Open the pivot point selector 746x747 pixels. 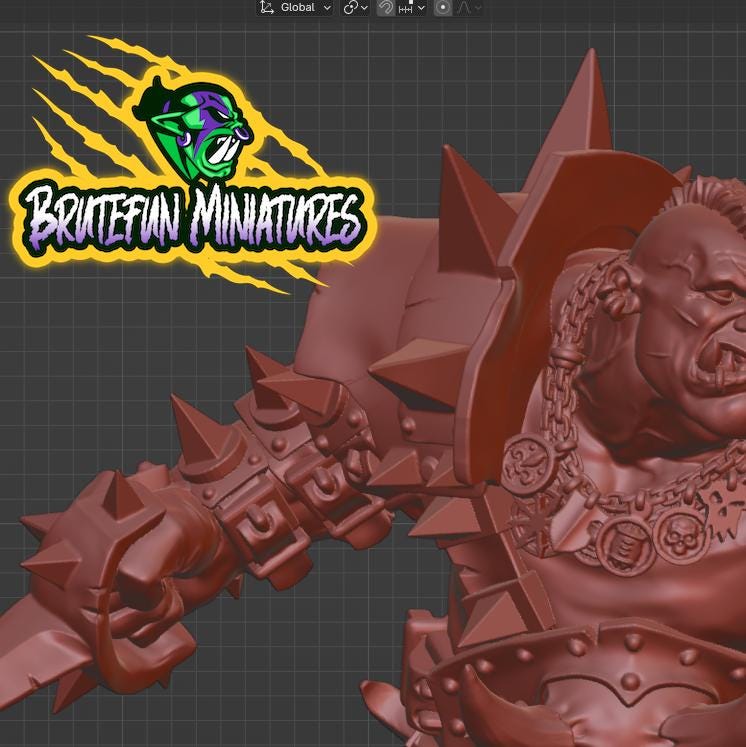pos(355,8)
